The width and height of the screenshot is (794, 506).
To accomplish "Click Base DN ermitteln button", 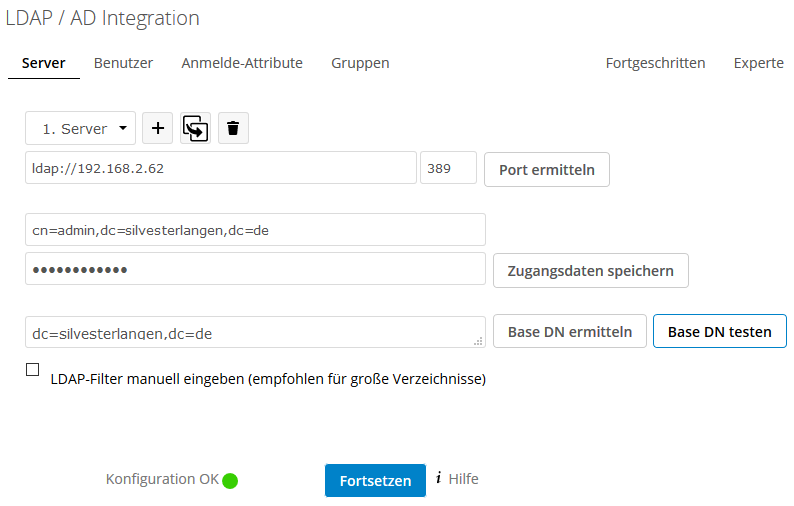I will pyautogui.click(x=570, y=331).
